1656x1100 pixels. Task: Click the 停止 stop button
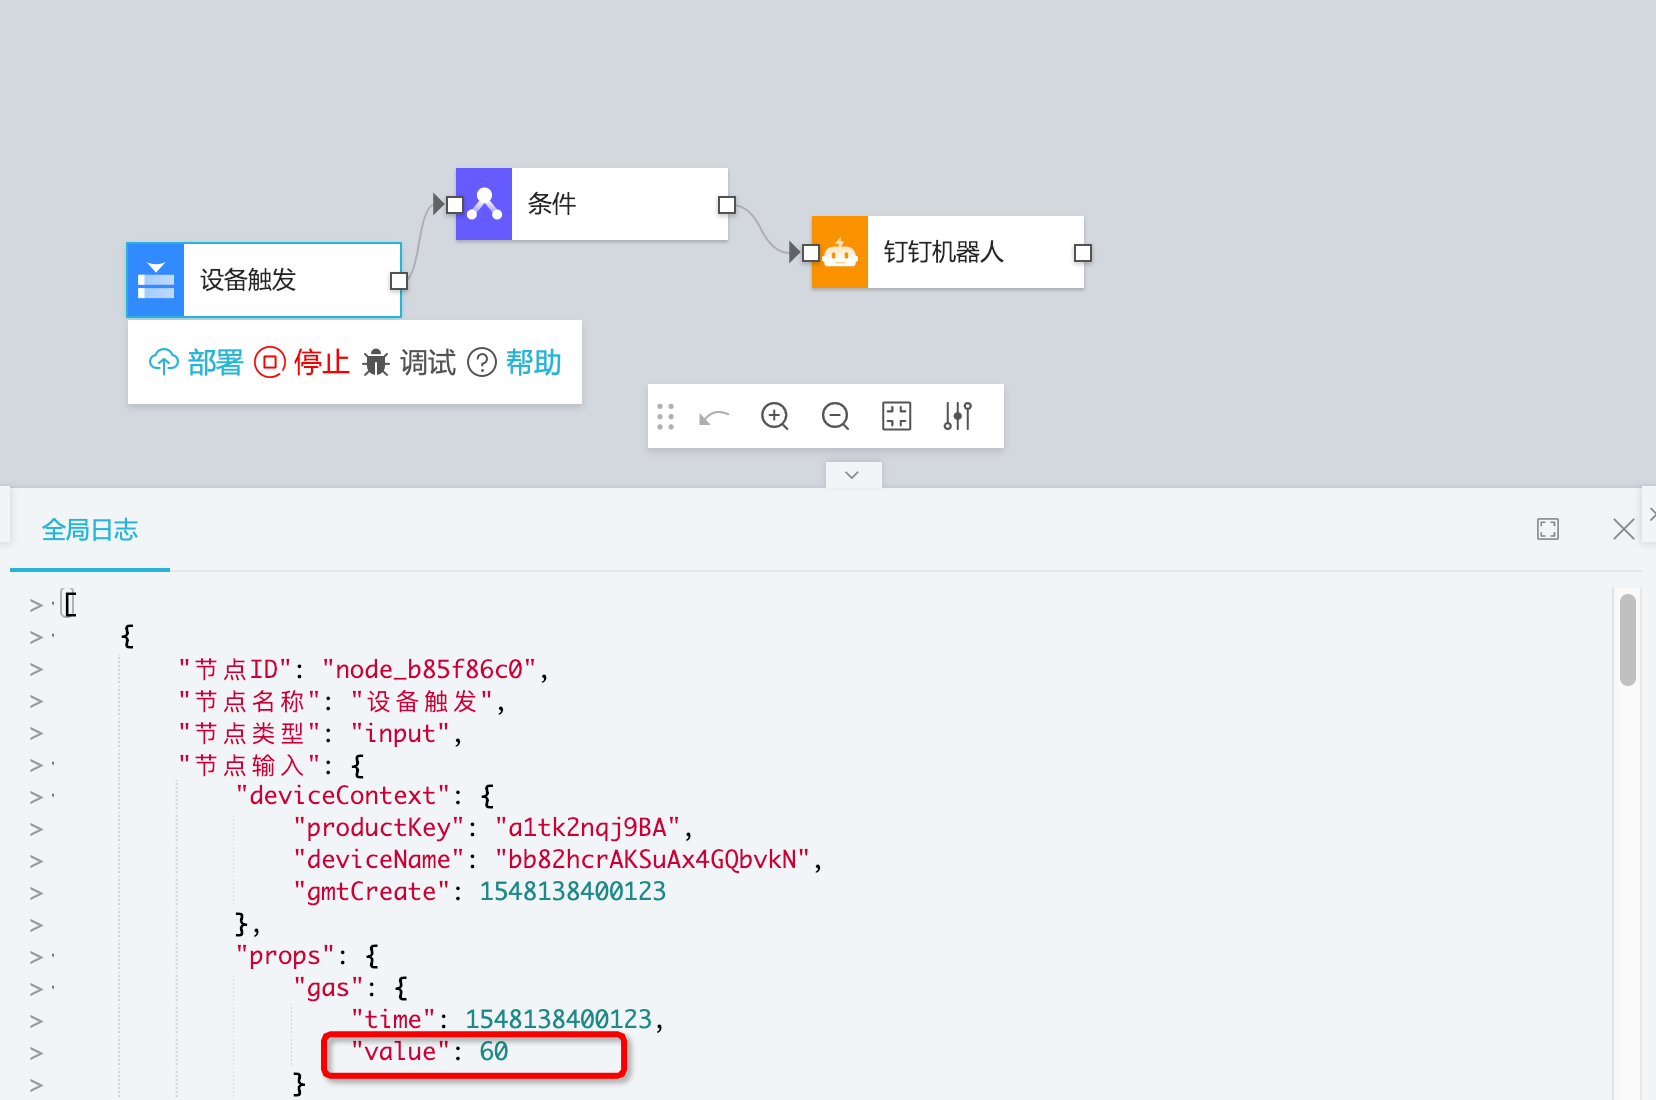(x=302, y=362)
